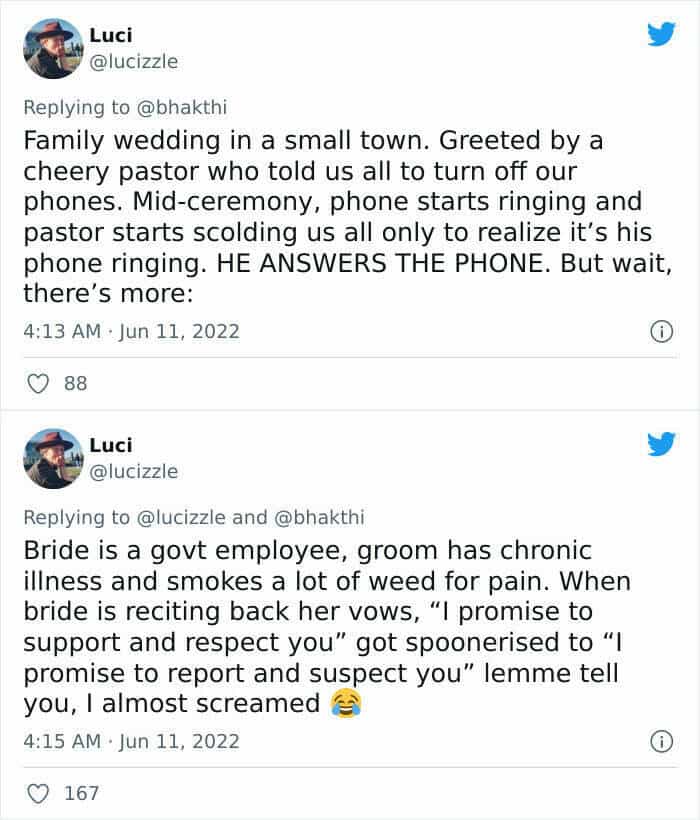Open the info icon next to the 4:15 AM timestamp
Screen dimensions: 700x820
click(661, 741)
